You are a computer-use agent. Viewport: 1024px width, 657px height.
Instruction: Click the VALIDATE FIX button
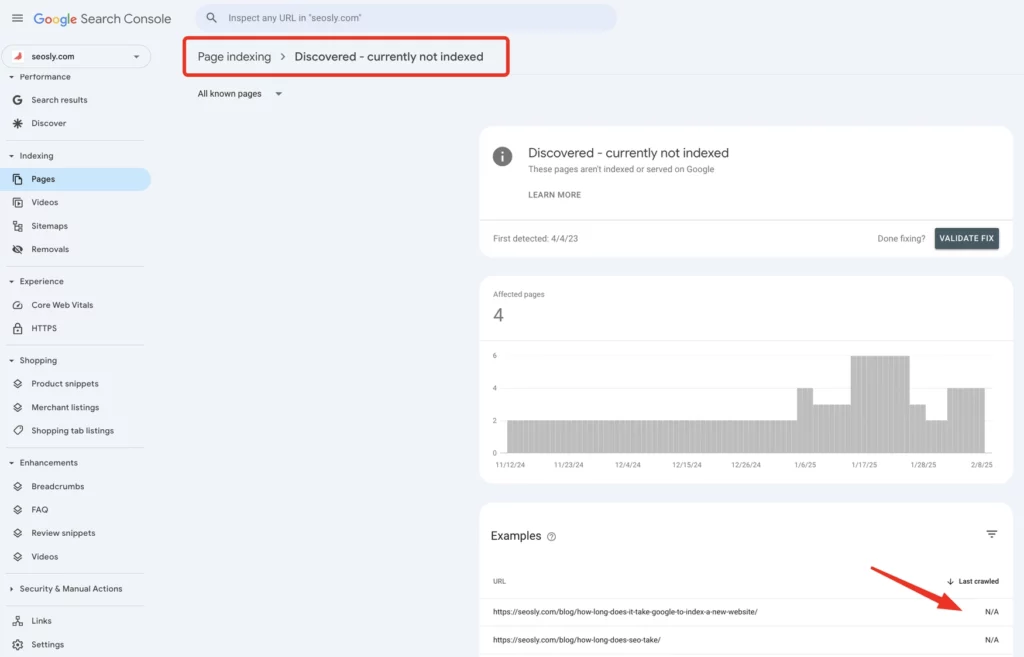pyautogui.click(x=966, y=238)
